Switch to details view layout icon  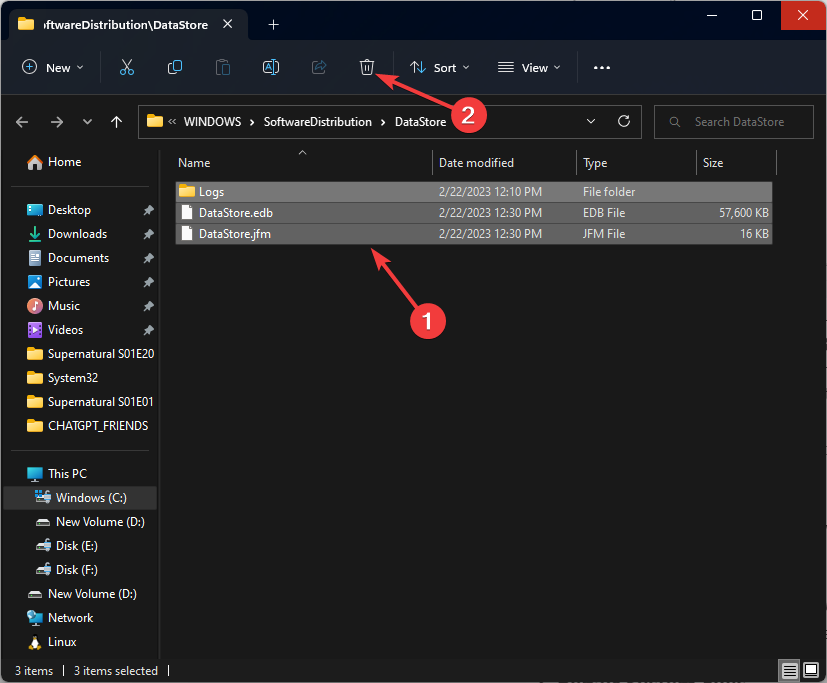[x=789, y=671]
